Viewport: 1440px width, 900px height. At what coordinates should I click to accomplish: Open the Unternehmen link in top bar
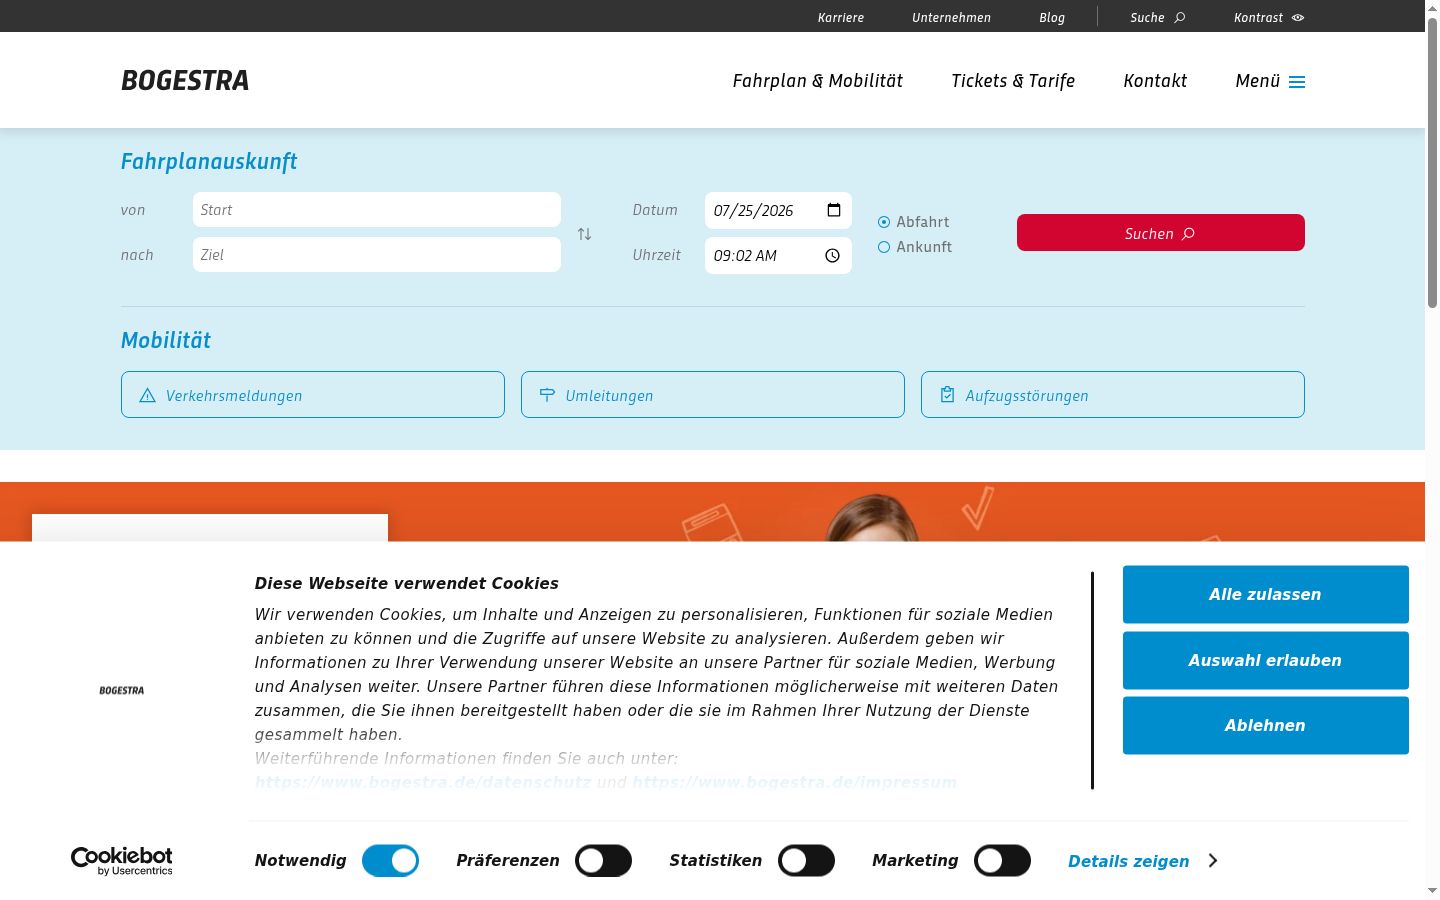[x=951, y=18]
